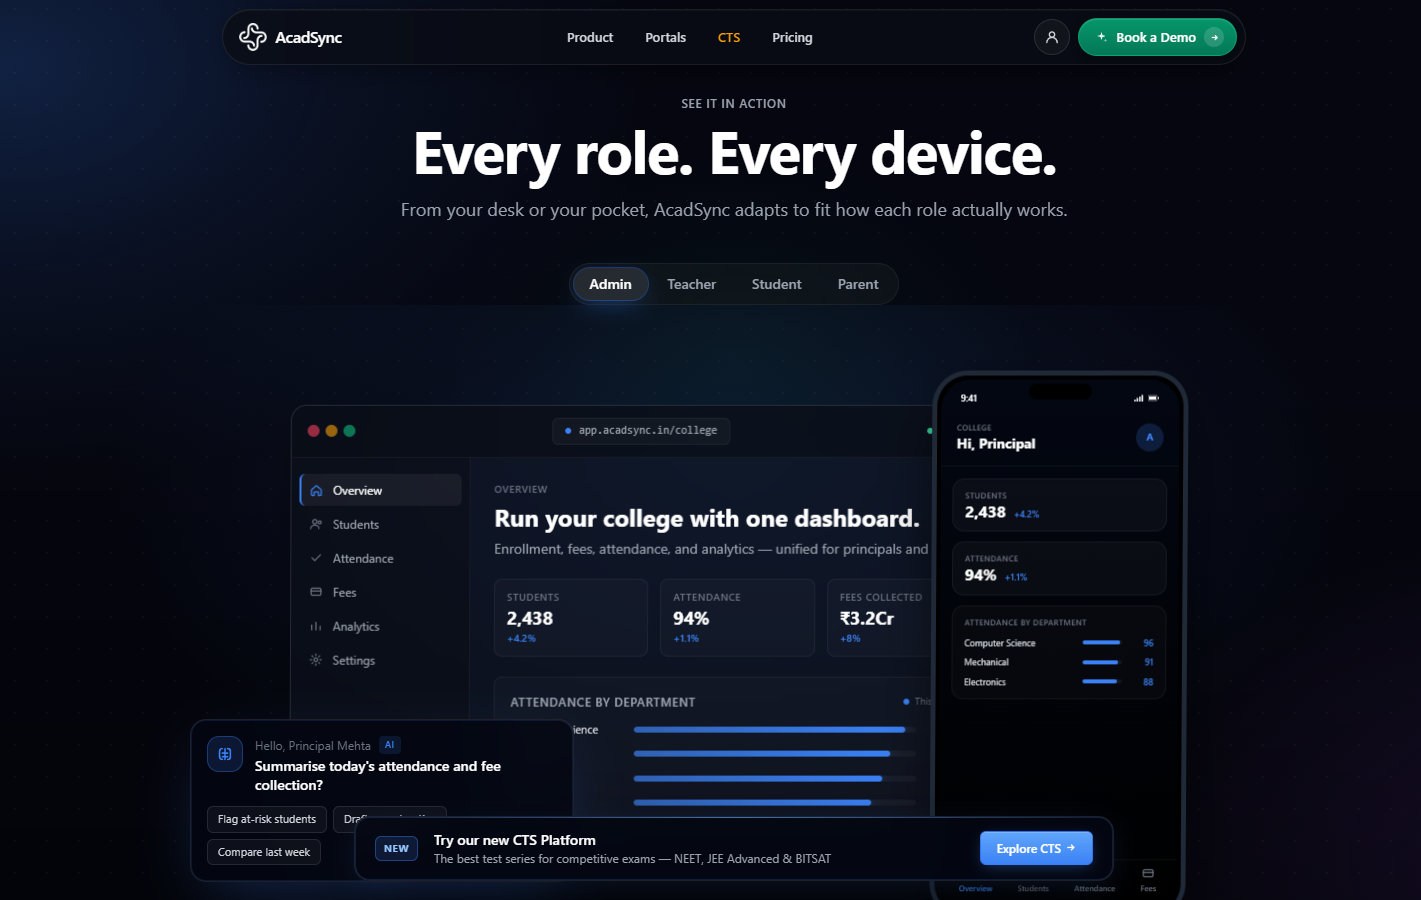
Task: Click the Computer Science progress bar on phone
Action: pos(1101,643)
